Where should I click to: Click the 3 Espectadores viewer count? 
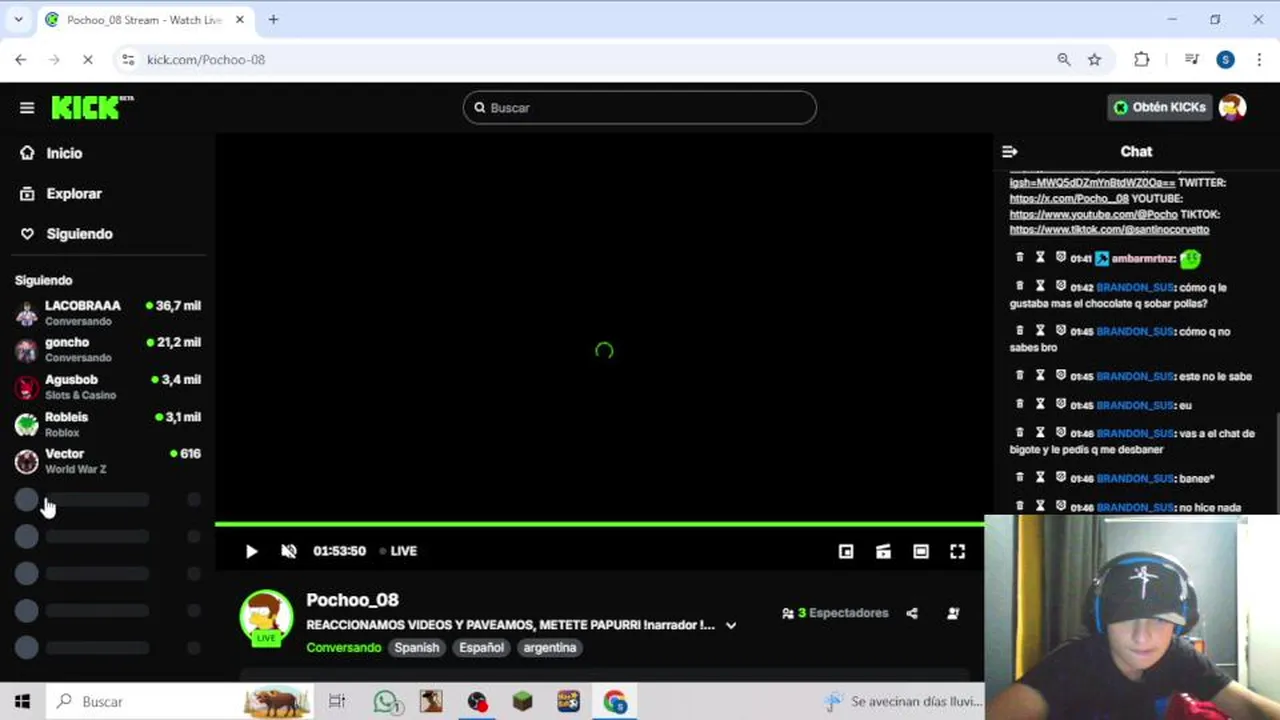836,613
